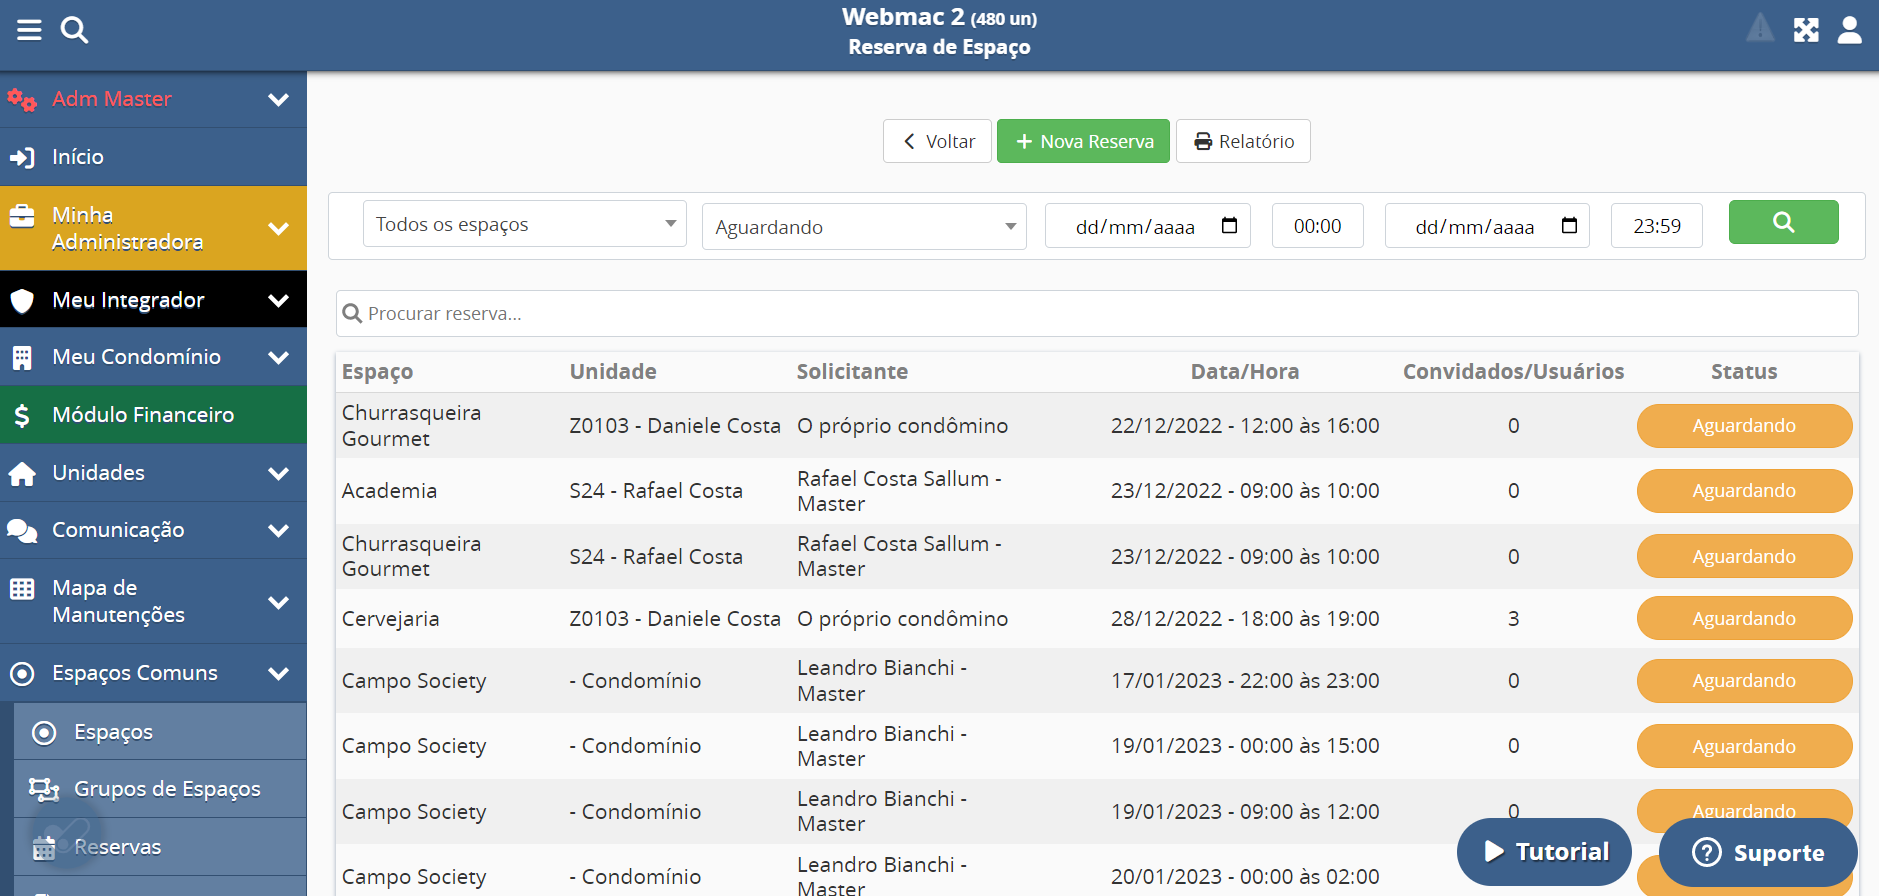Viewport: 1879px width, 896px height.
Task: Open the 'Todos os espaços' dropdown
Action: click(x=524, y=224)
